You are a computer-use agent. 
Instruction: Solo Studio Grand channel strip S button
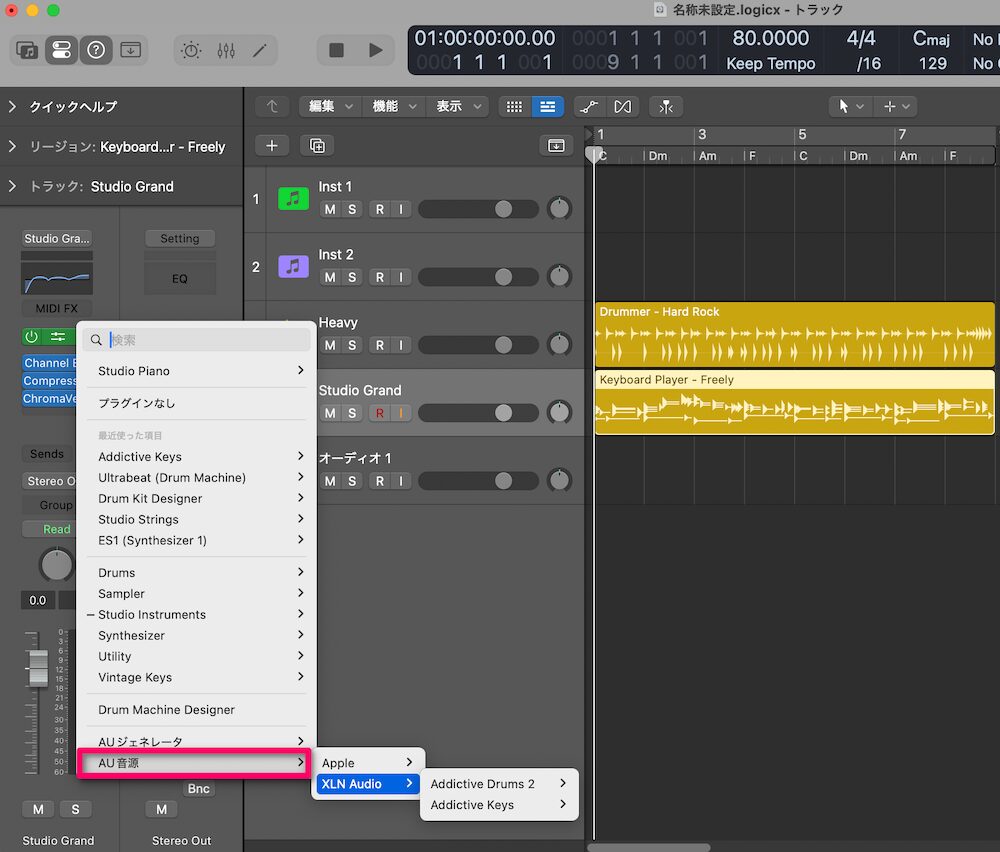coord(75,809)
